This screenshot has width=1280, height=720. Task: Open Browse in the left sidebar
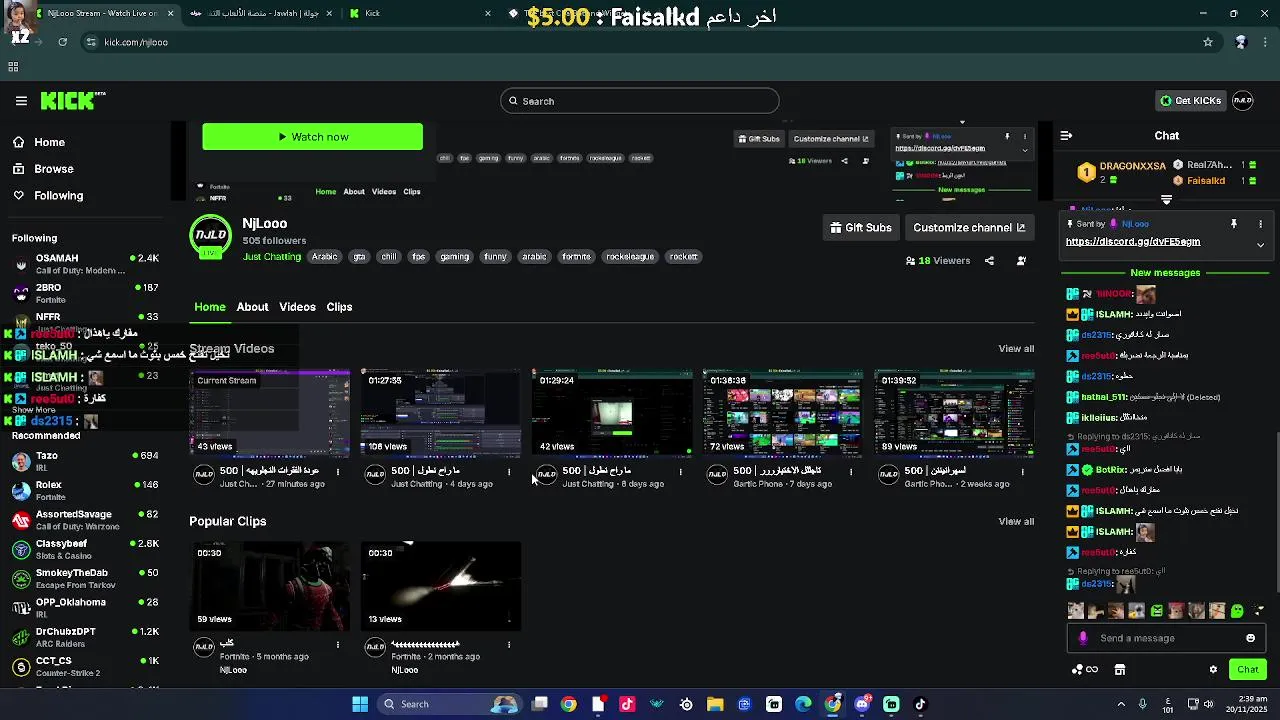pyautogui.click(x=53, y=169)
